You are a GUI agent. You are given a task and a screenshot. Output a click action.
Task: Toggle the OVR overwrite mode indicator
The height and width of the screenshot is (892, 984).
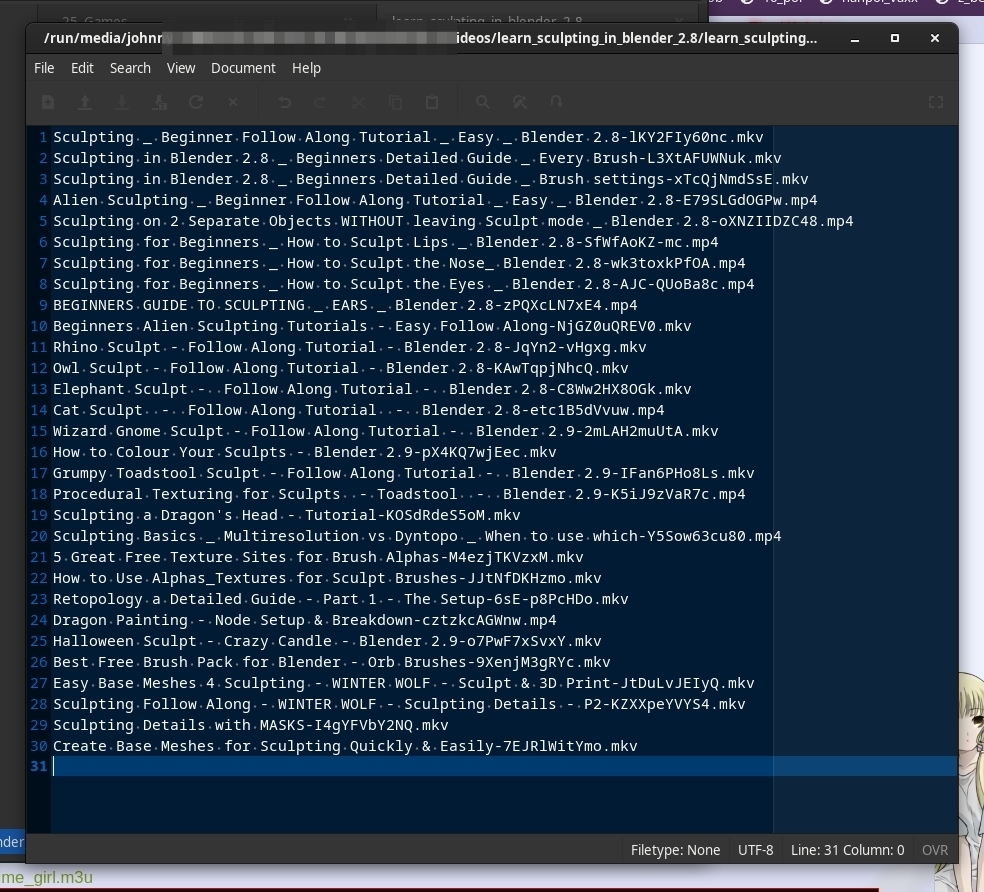coord(935,850)
